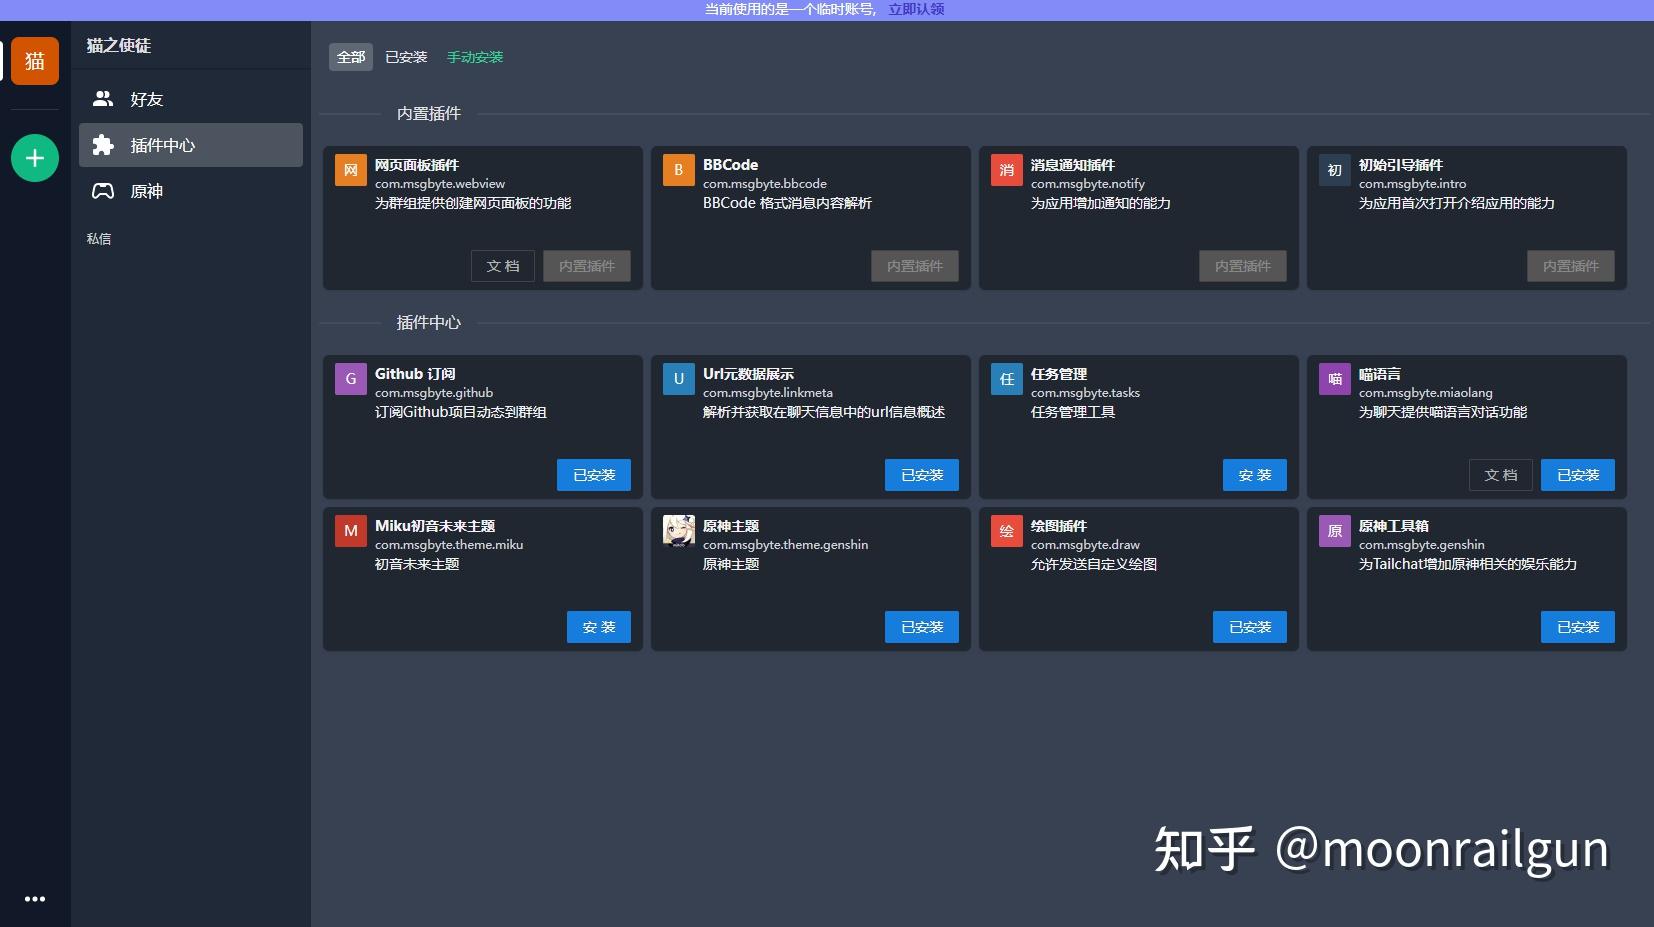Click the 绘图插件 red 绘 icon
1654x927 pixels.
tap(1007, 531)
